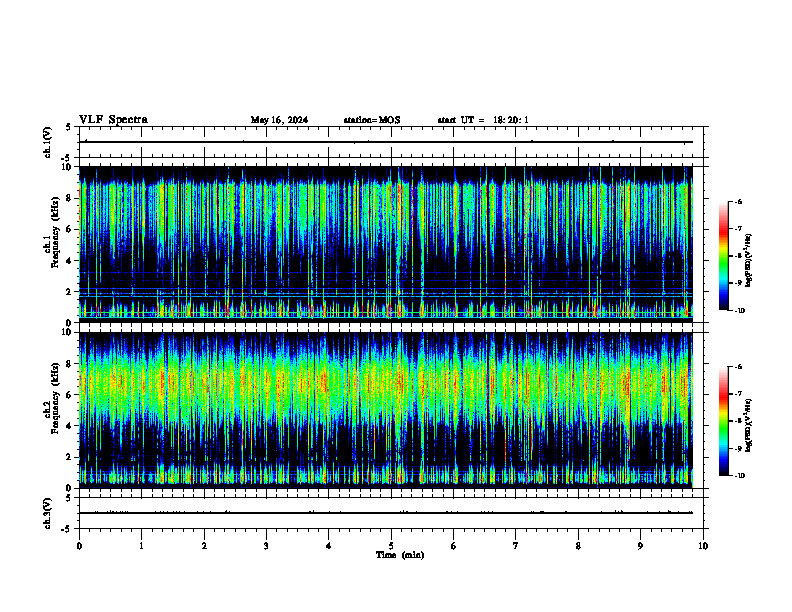
Task: Click the time axis tick label "5"
Action: pyautogui.click(x=391, y=546)
